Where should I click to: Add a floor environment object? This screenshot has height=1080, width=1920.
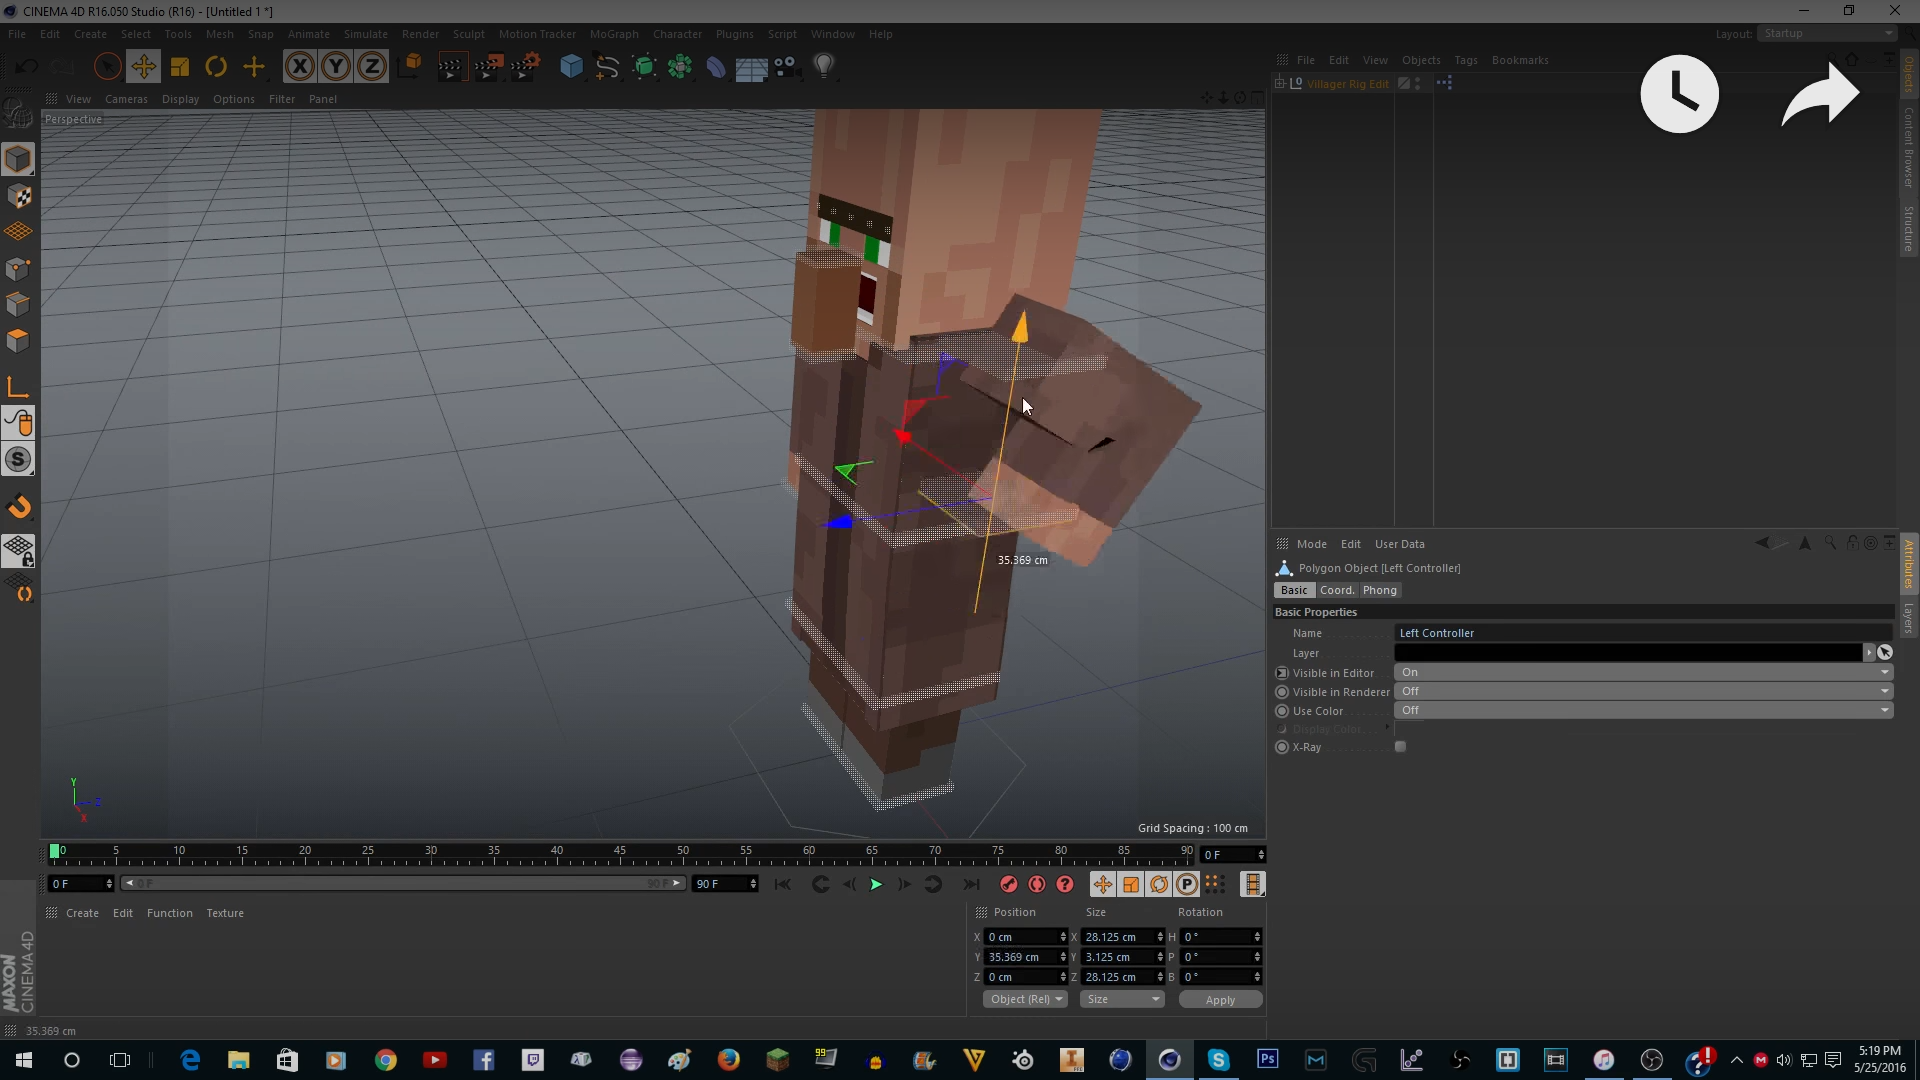pos(751,67)
